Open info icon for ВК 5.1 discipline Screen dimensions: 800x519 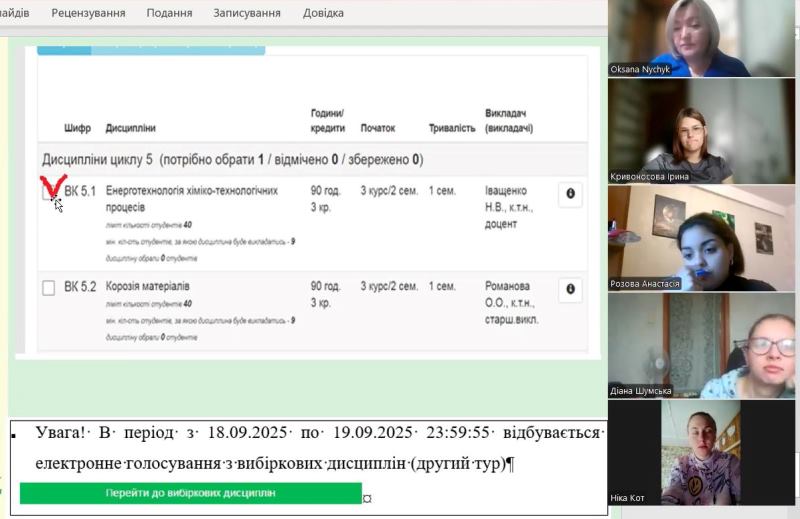click(570, 194)
